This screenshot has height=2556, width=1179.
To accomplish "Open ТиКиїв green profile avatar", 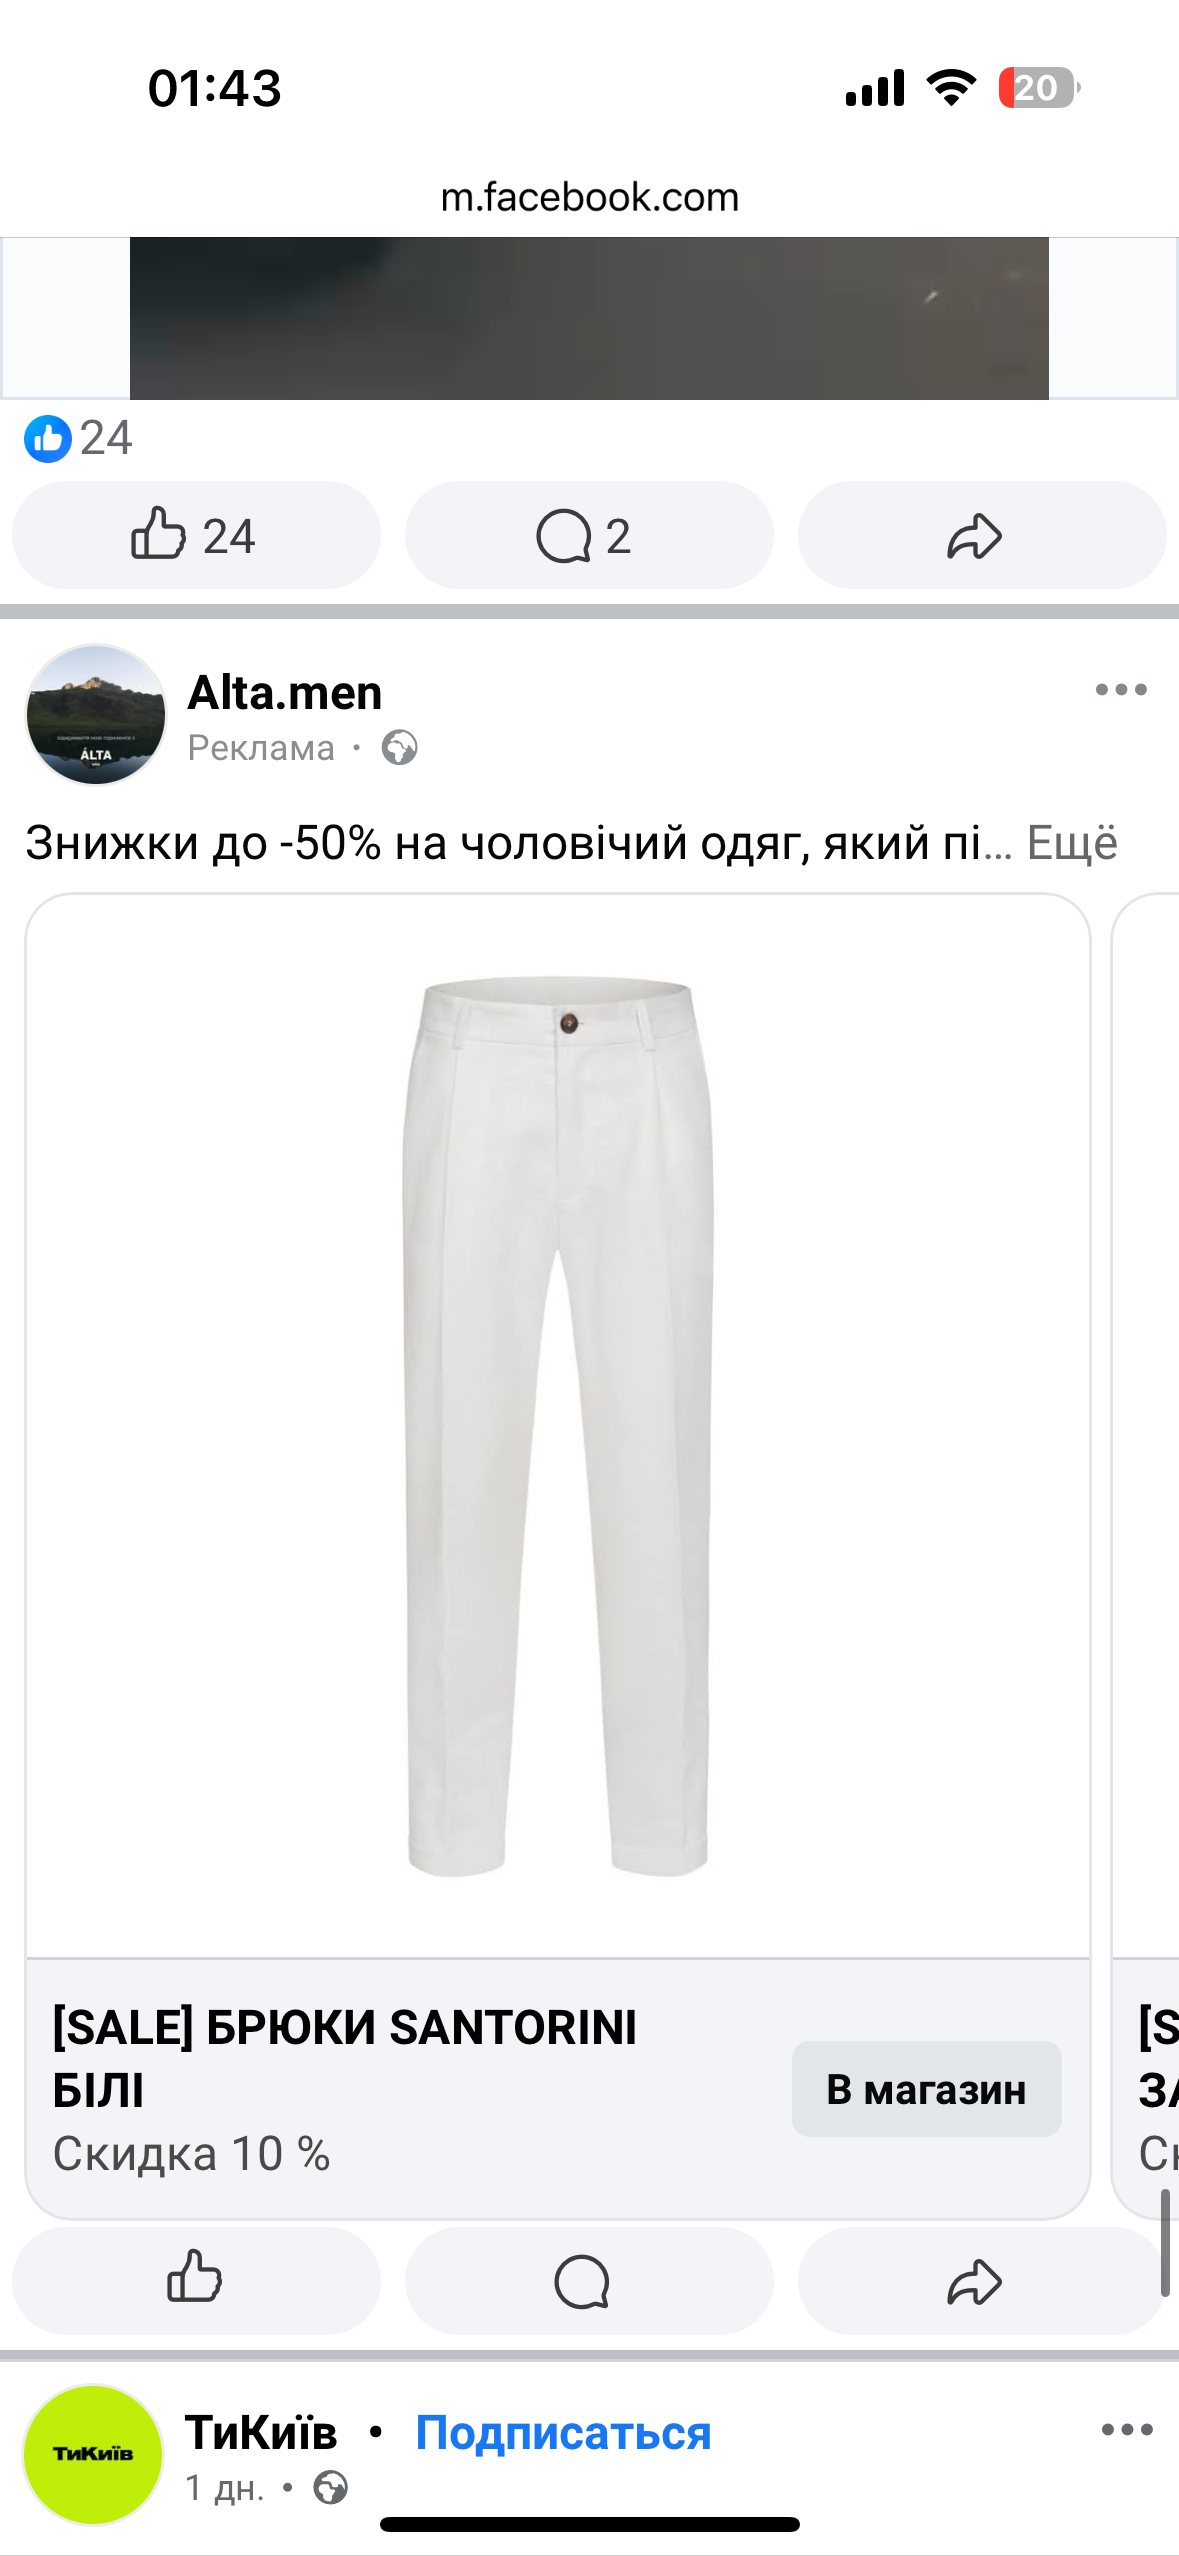I will coord(93,2454).
